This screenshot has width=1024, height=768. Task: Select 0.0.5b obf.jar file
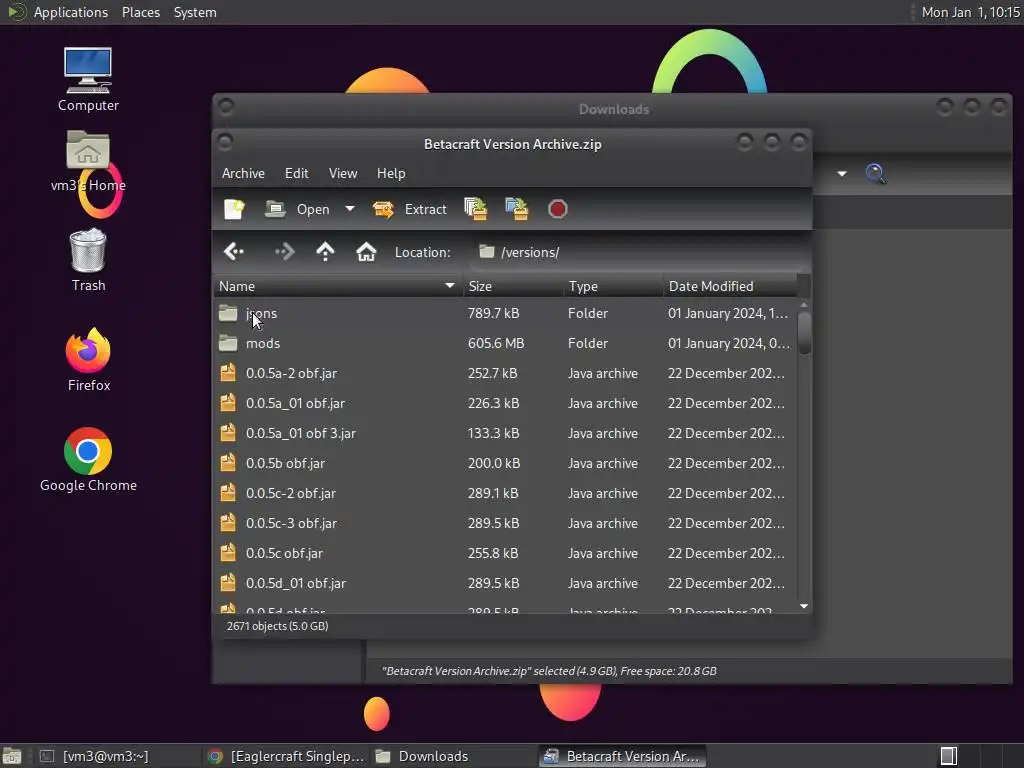pyautogui.click(x=505, y=464)
